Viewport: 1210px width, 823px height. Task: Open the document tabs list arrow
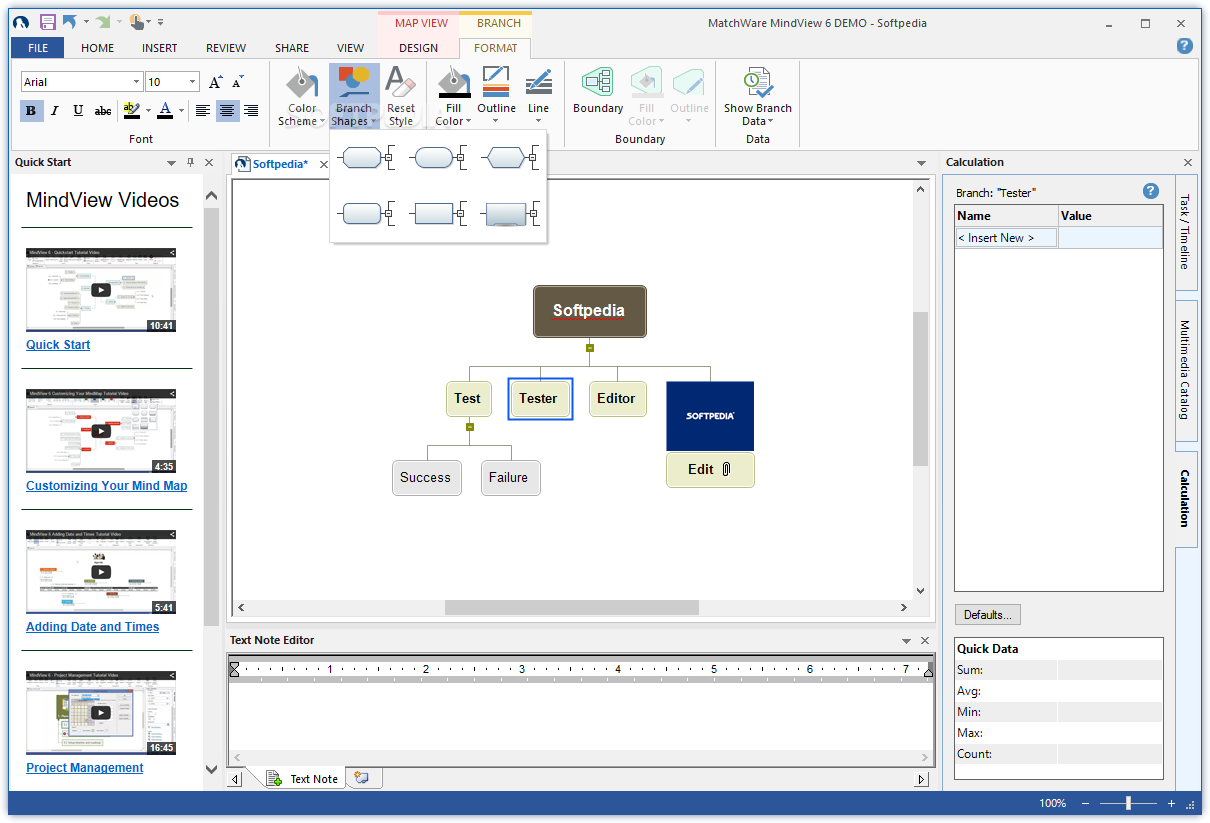pos(921,163)
